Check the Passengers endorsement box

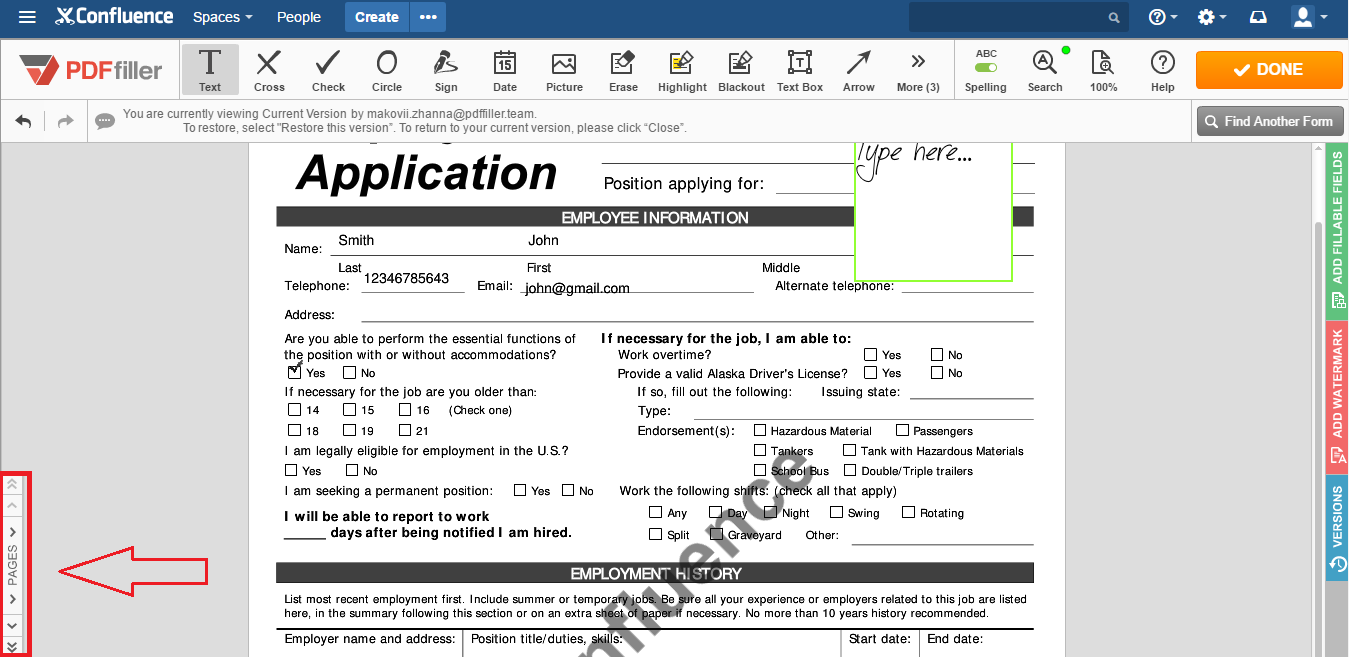coord(902,430)
